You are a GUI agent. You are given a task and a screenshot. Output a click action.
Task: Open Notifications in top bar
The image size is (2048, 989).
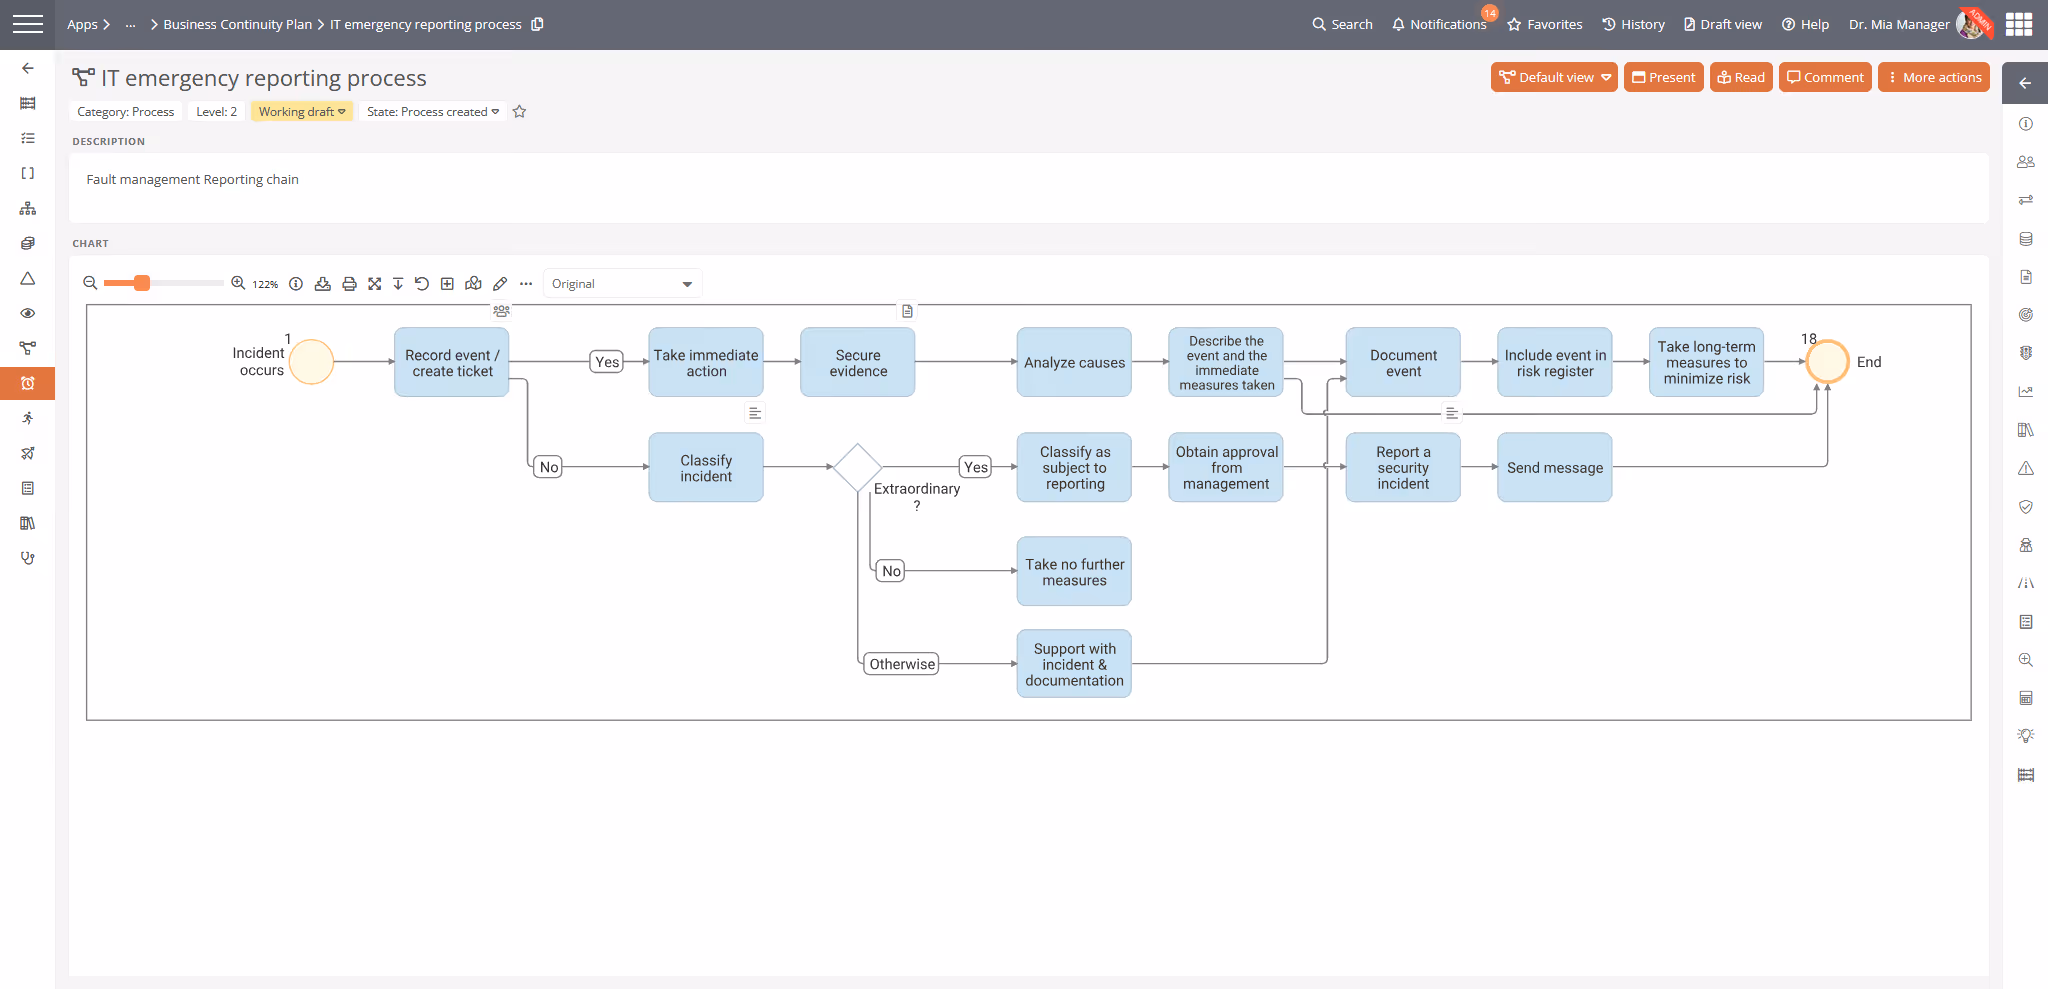click(1439, 24)
